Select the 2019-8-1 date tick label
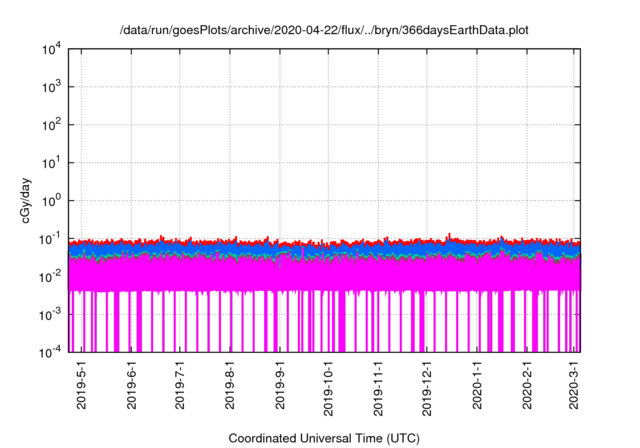Viewport: 640px width, 448px height. pyautogui.click(x=230, y=385)
